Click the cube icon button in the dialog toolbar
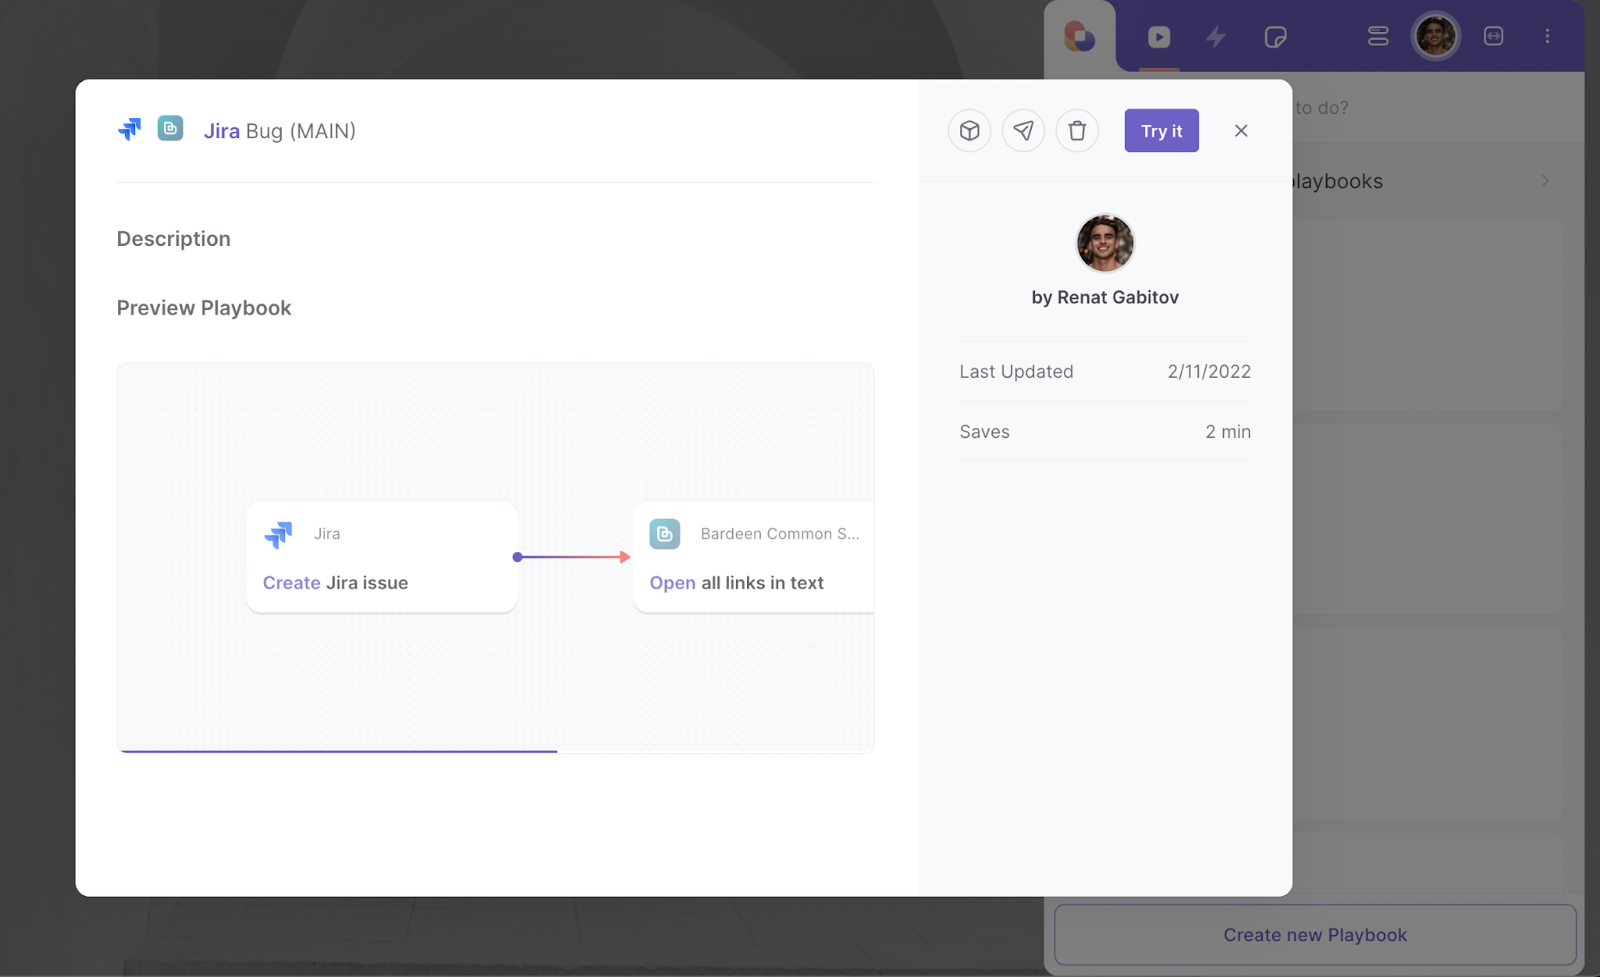 (969, 131)
